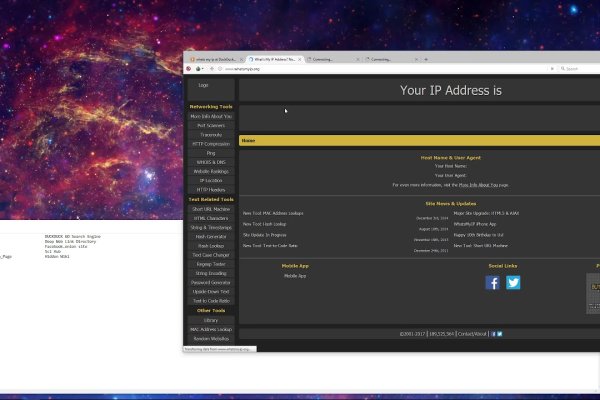Click the new tab plus button
Viewport: 600px width, 400px height.
[x=426, y=59]
